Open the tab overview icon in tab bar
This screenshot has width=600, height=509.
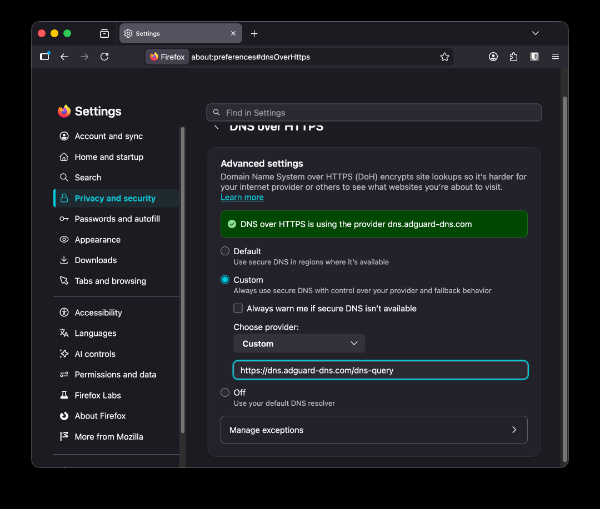104,33
